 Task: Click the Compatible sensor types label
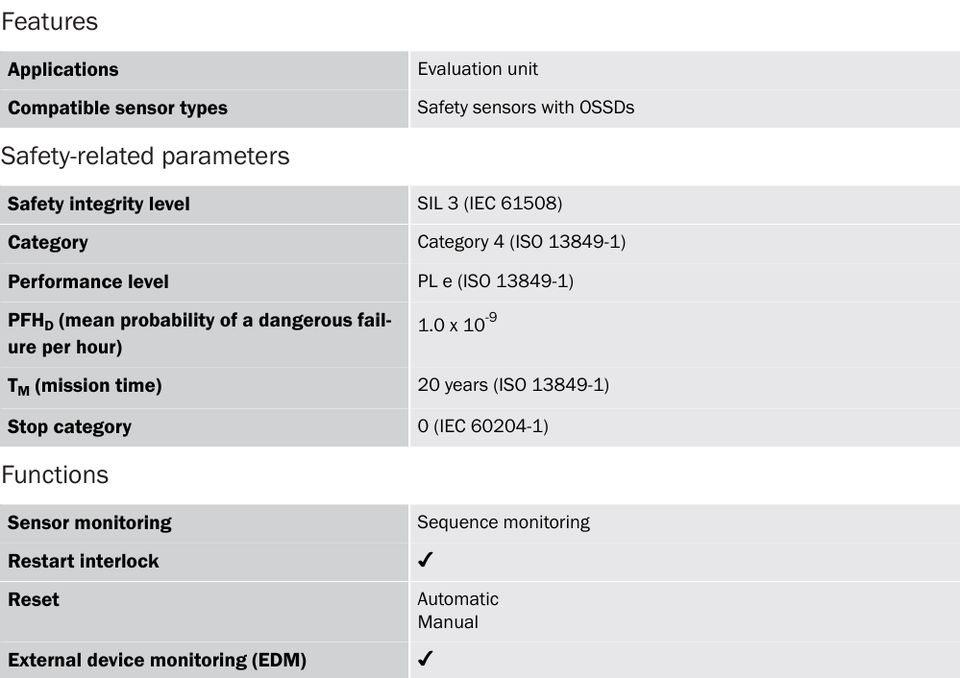(118, 108)
